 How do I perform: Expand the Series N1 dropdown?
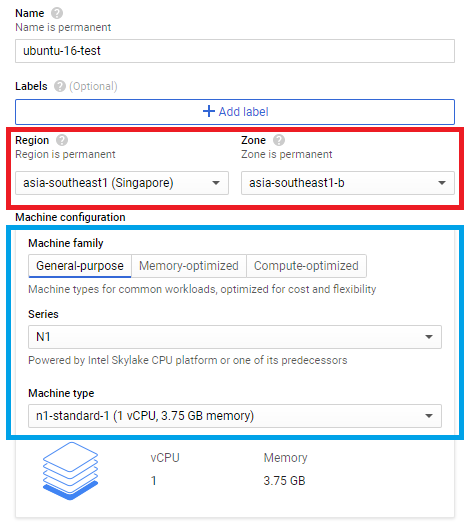tap(235, 337)
